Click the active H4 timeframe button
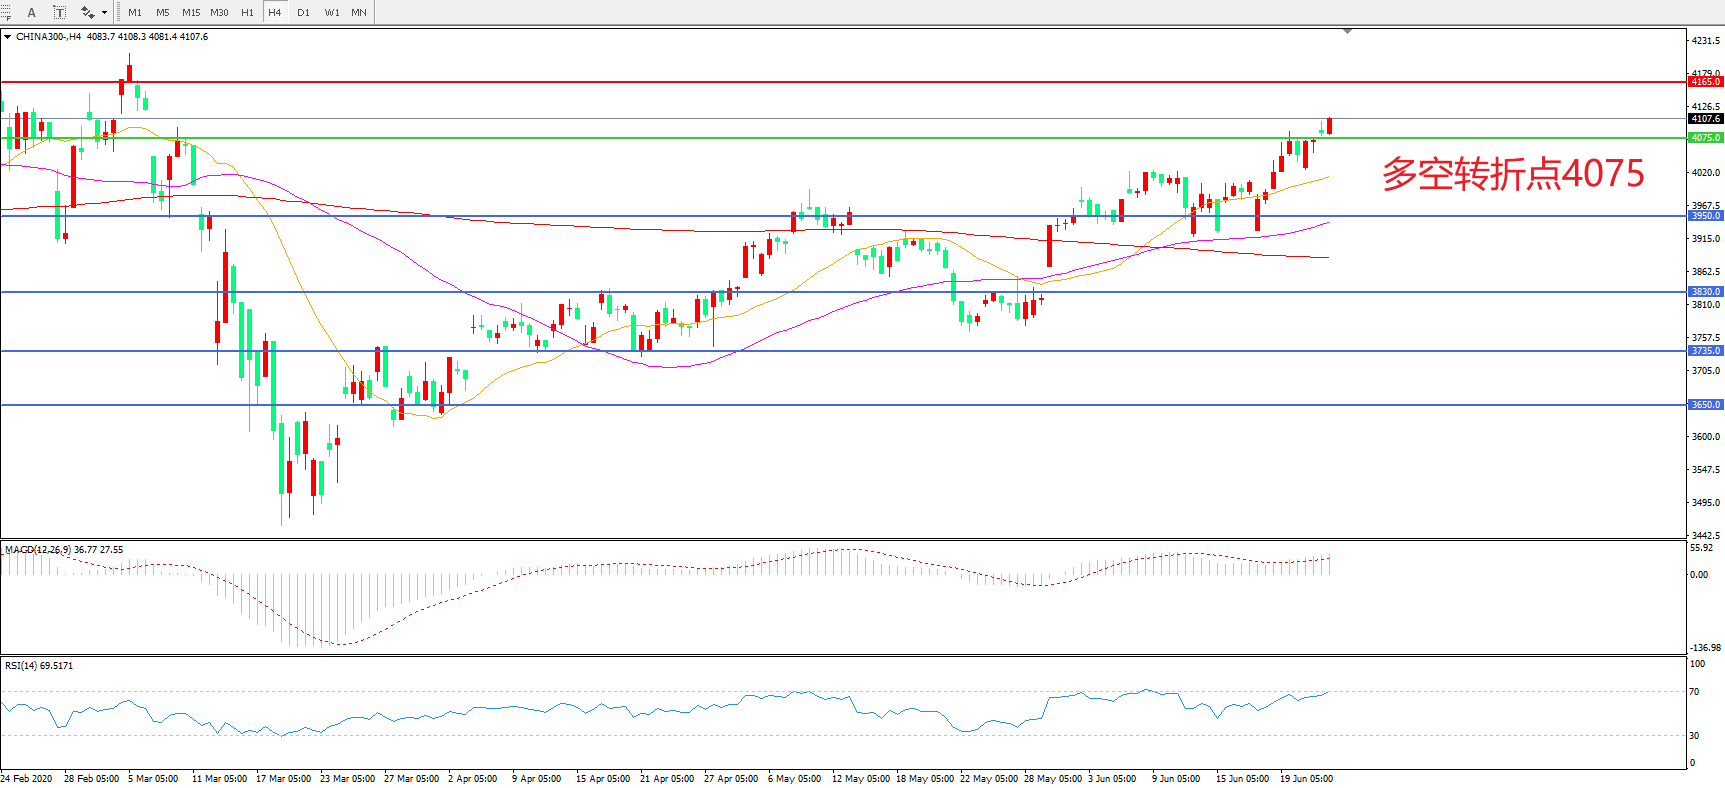The width and height of the screenshot is (1725, 788). click(x=275, y=12)
